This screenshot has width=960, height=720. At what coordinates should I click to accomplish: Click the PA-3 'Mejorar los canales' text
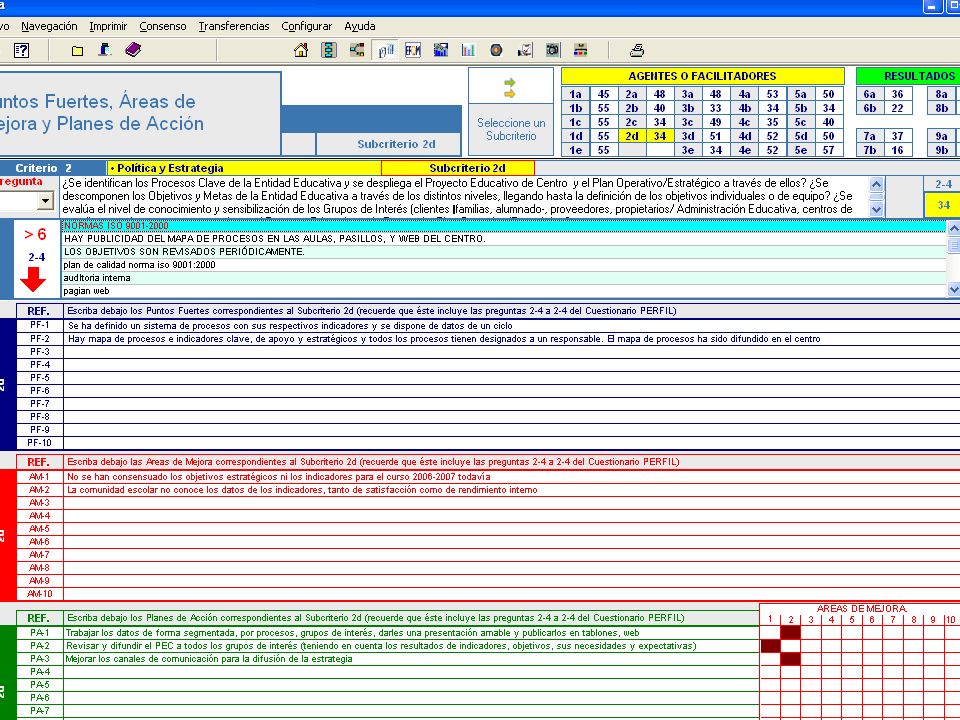pos(209,659)
